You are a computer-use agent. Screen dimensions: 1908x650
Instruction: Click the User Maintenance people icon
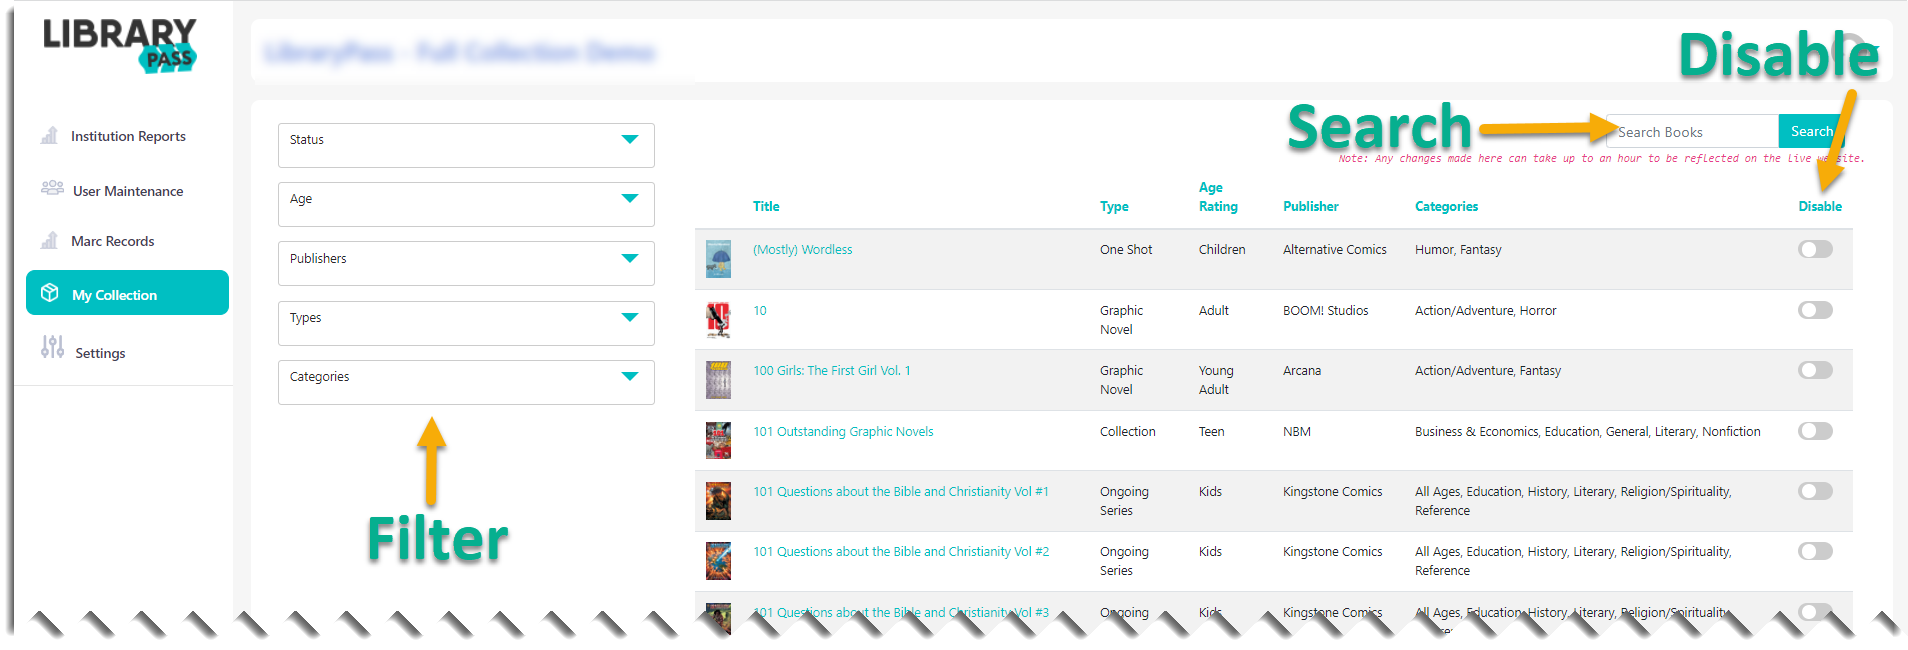coord(52,188)
